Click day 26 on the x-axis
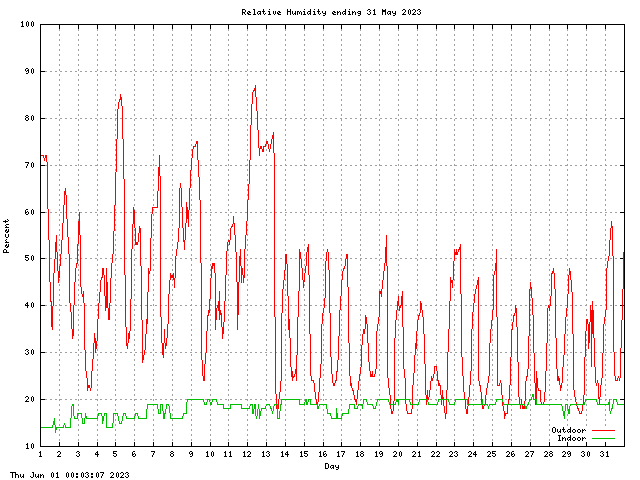 click(511, 454)
